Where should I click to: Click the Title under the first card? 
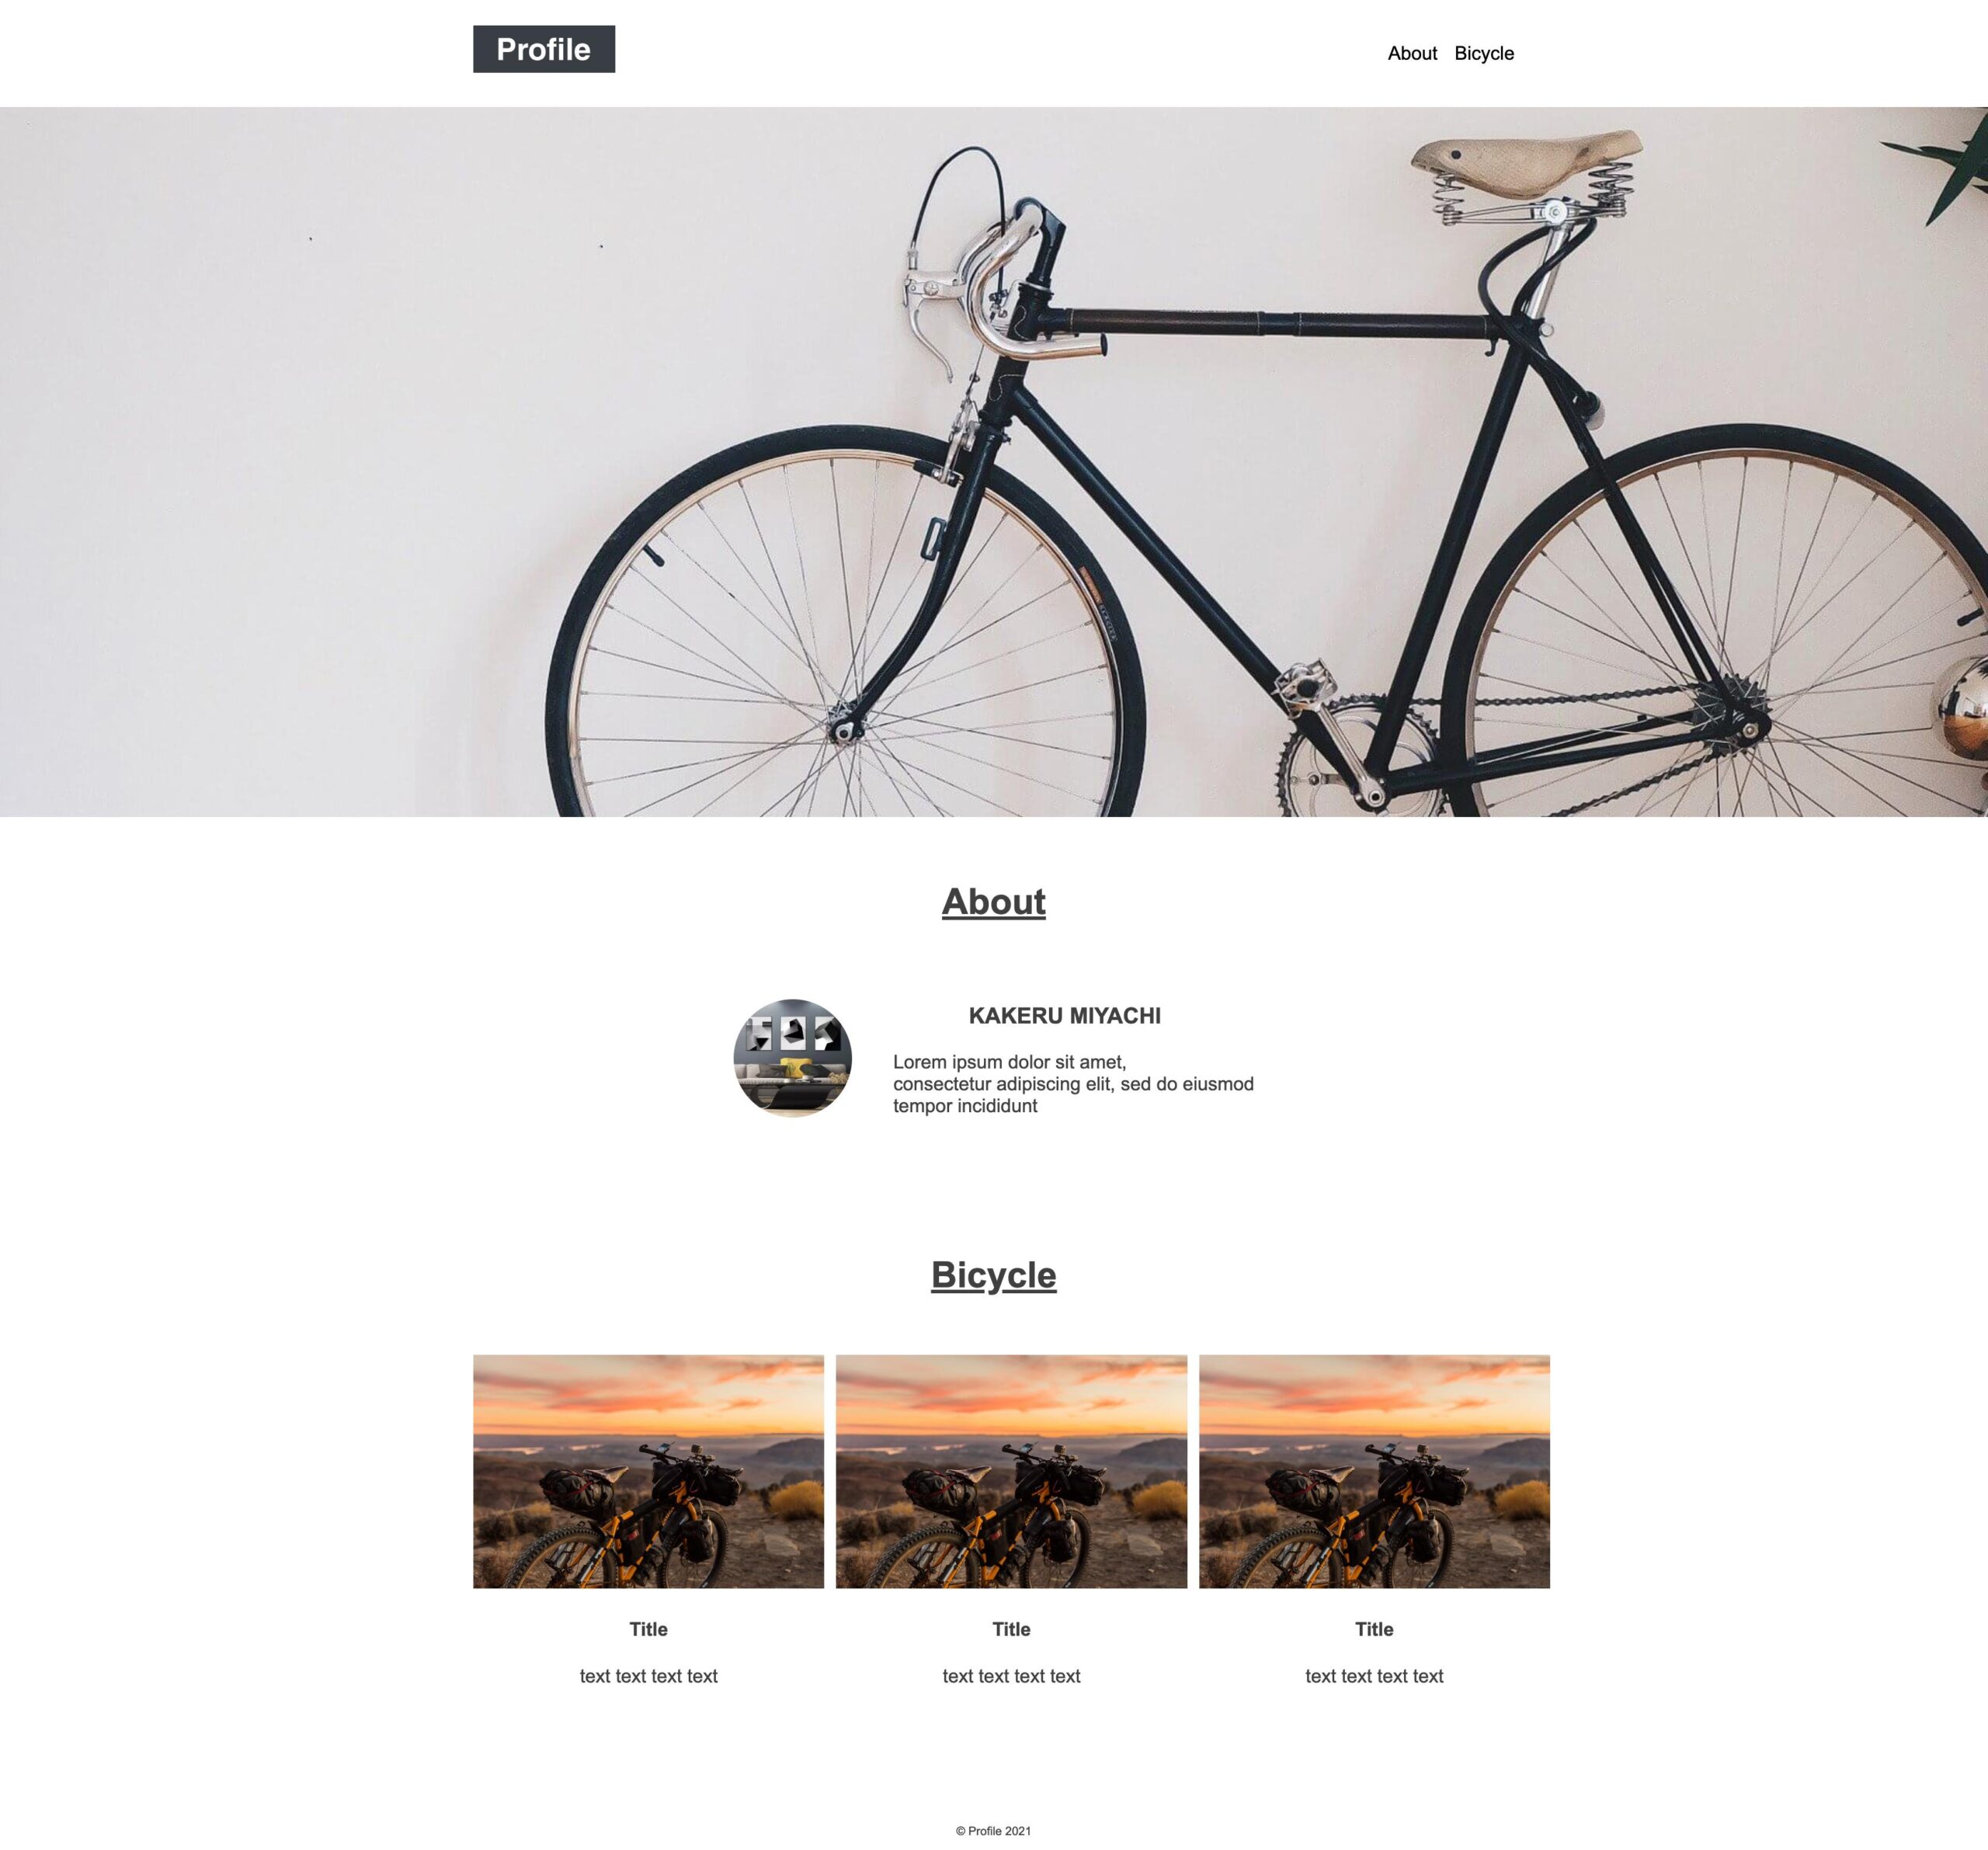coord(648,1629)
